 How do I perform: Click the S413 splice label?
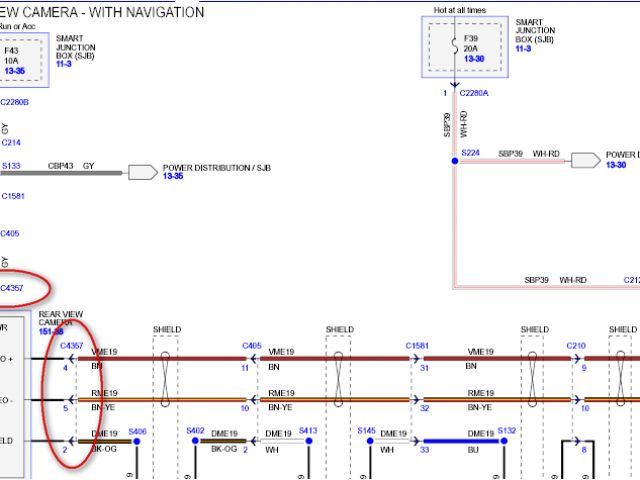(307, 431)
